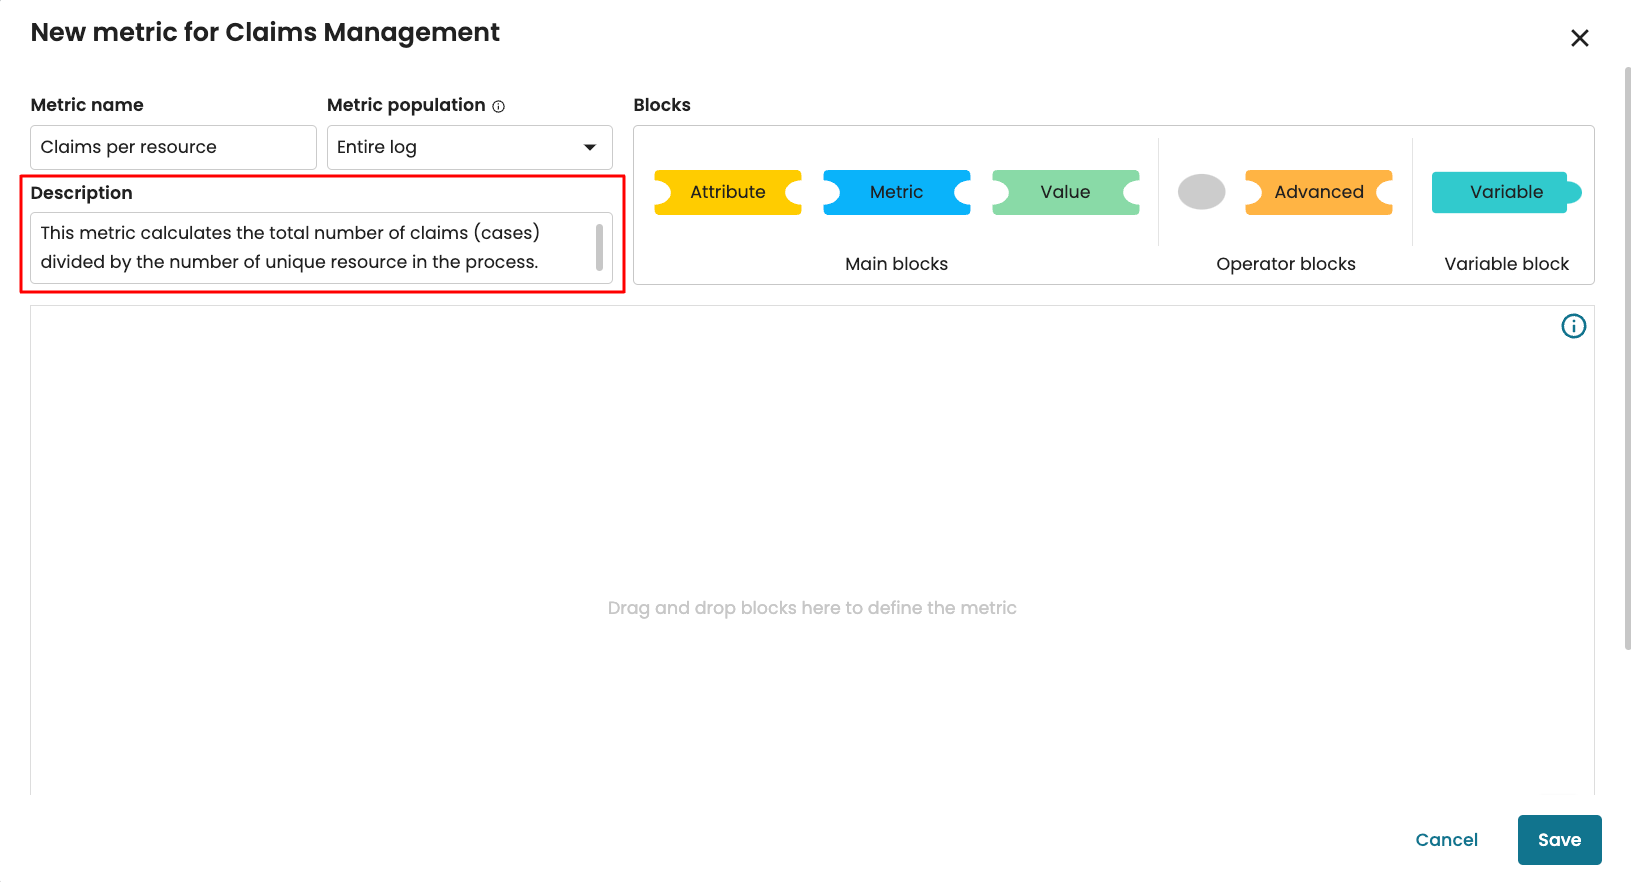Click the Description box scrollbar
This screenshot has height=882, width=1631.
coord(599,247)
